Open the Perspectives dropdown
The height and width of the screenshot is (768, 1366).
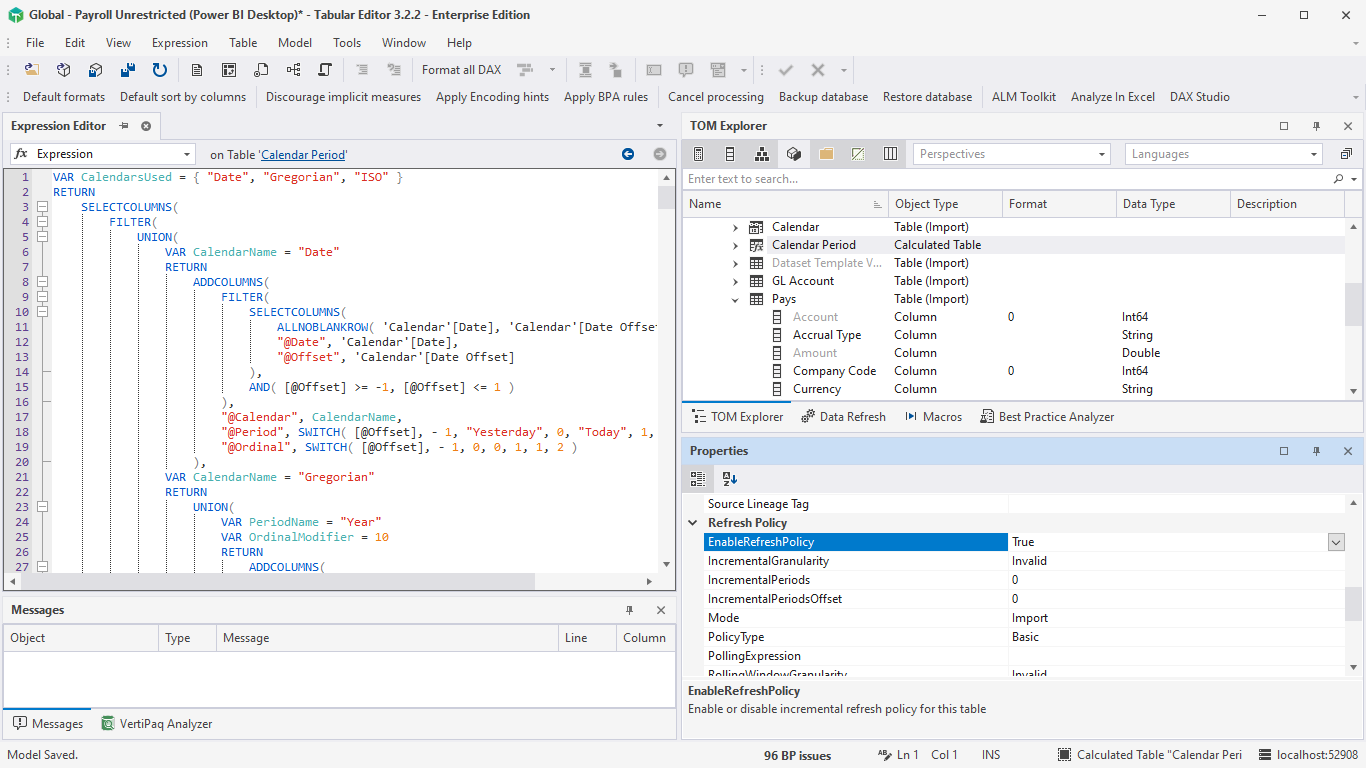[1102, 154]
